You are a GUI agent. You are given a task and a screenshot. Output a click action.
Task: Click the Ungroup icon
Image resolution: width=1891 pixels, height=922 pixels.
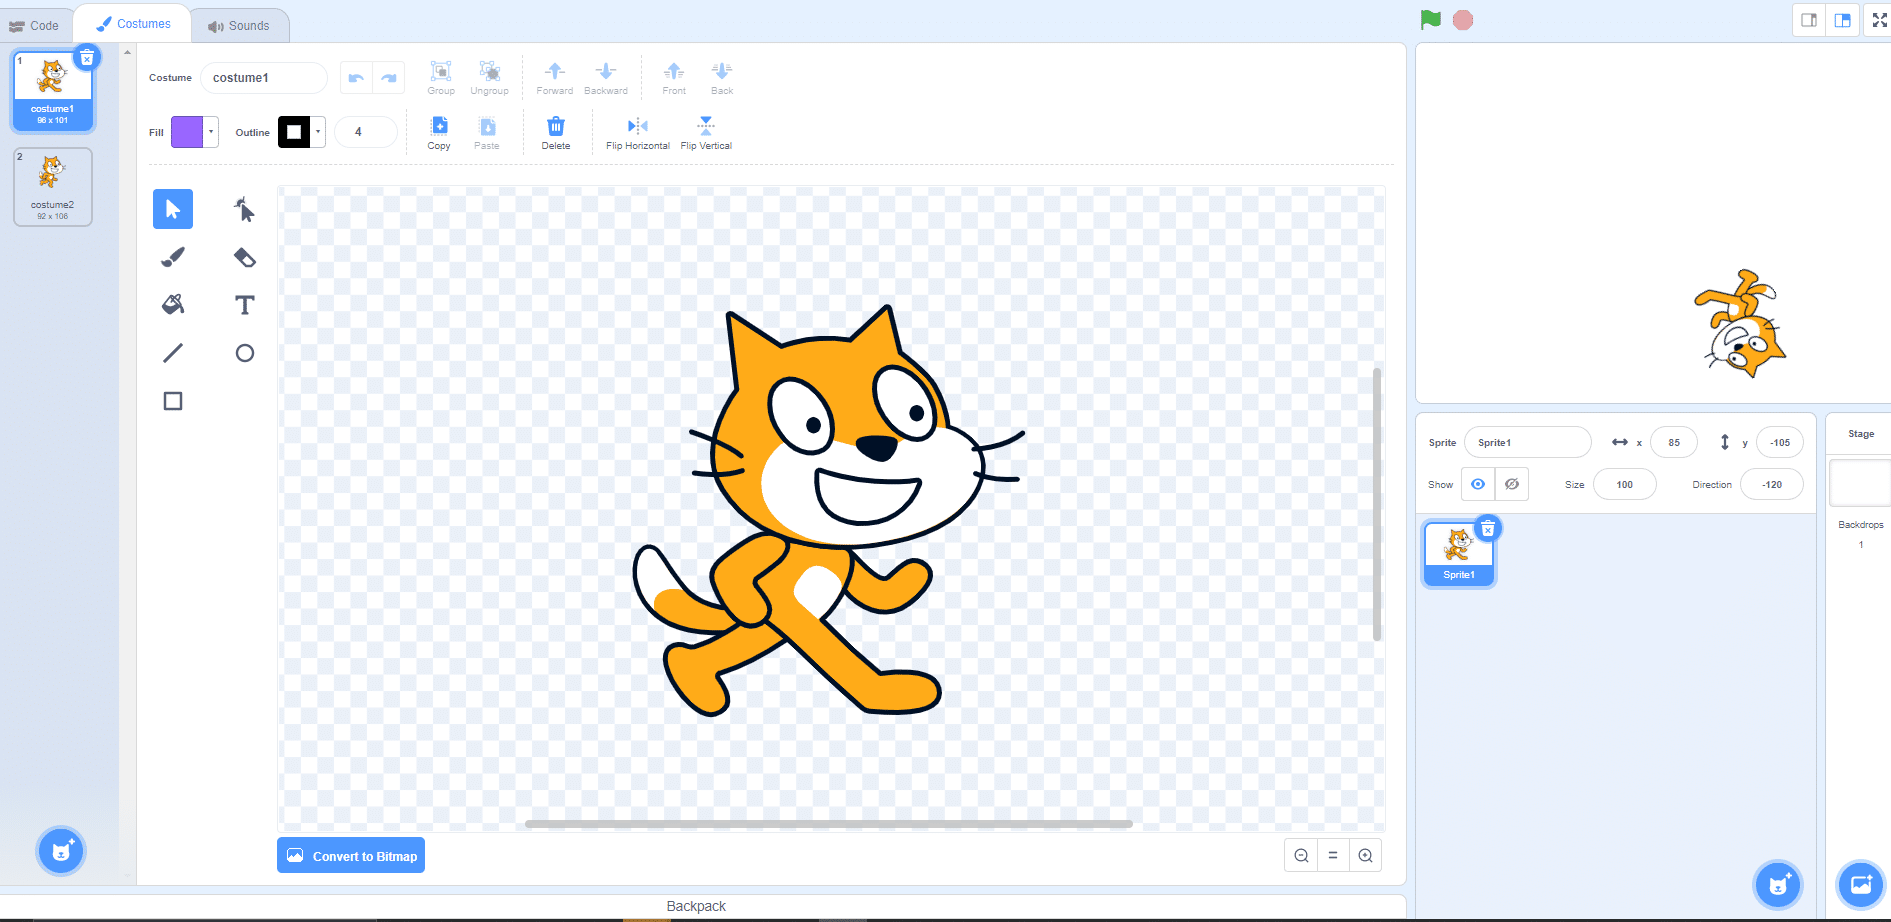(x=490, y=77)
